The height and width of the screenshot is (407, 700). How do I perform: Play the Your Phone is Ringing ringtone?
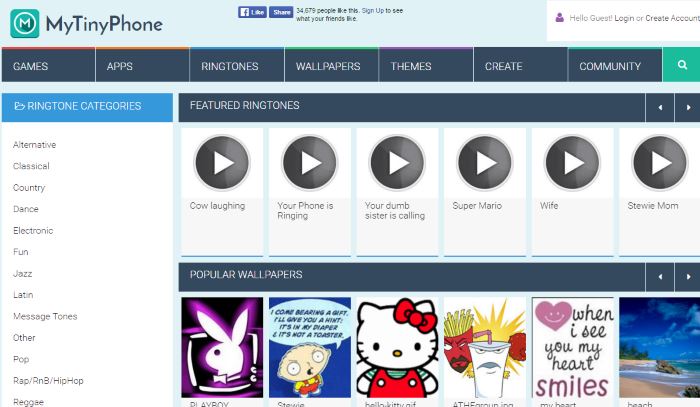[309, 162]
